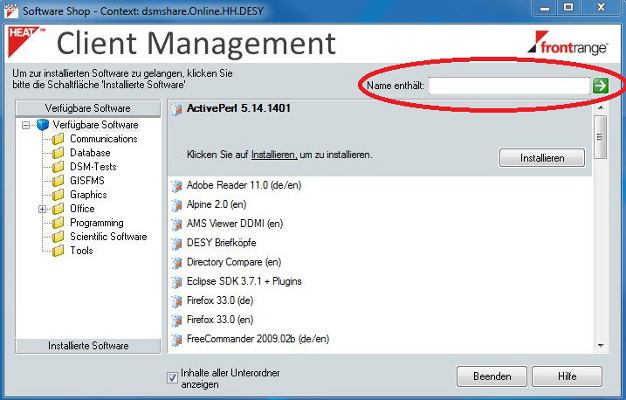
Task: Click the Firefox 33.0 (en) package icon
Action: pyautogui.click(x=176, y=320)
